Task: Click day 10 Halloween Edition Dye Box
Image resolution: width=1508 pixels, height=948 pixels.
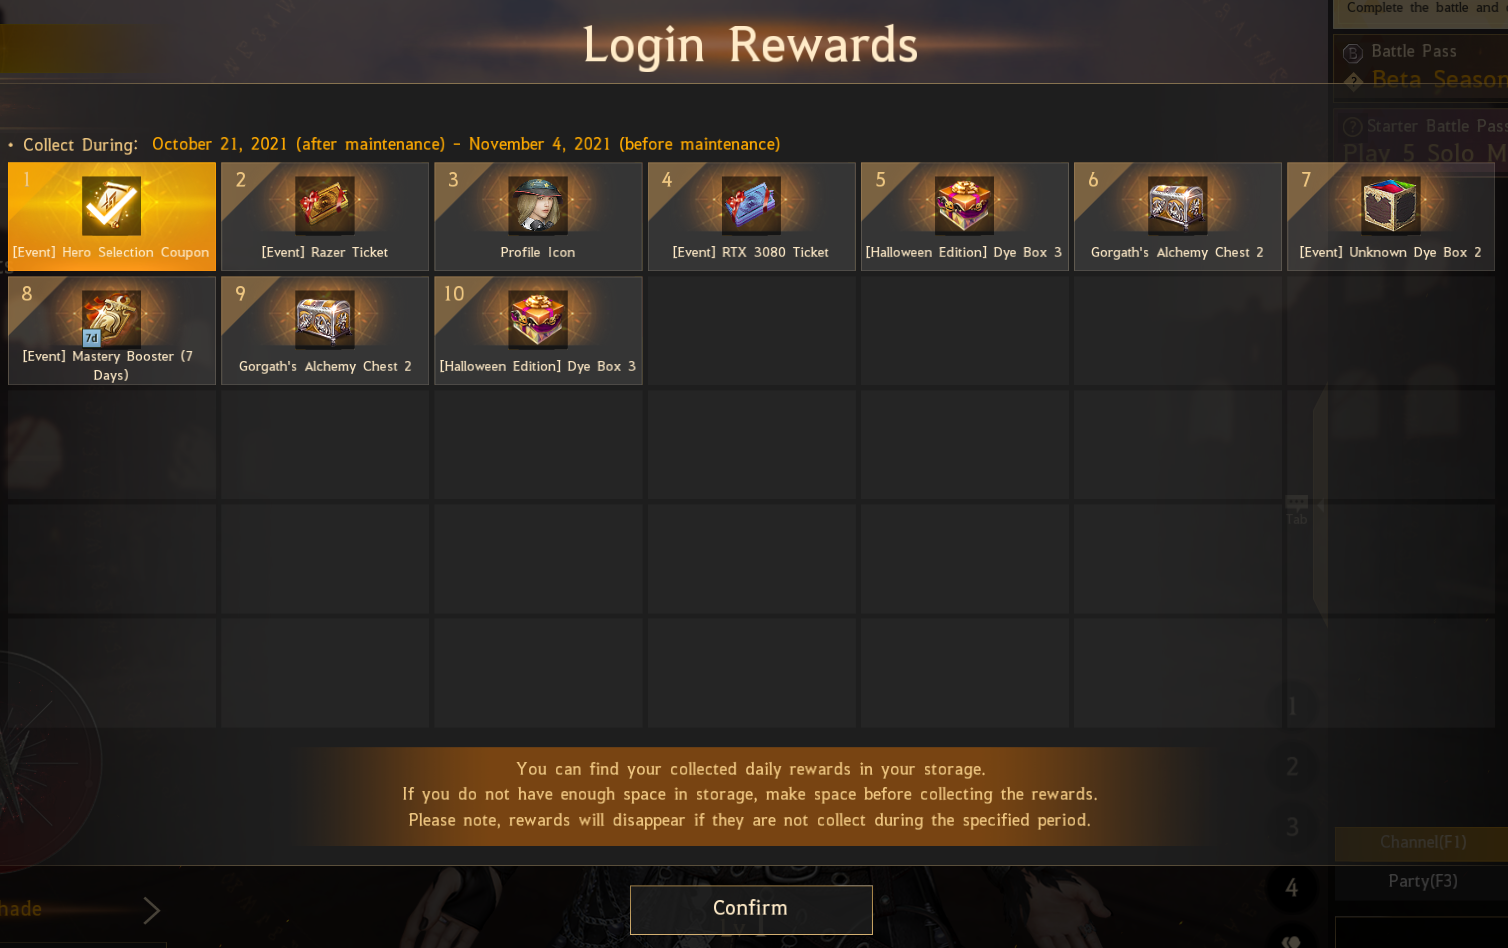Action: [538, 330]
